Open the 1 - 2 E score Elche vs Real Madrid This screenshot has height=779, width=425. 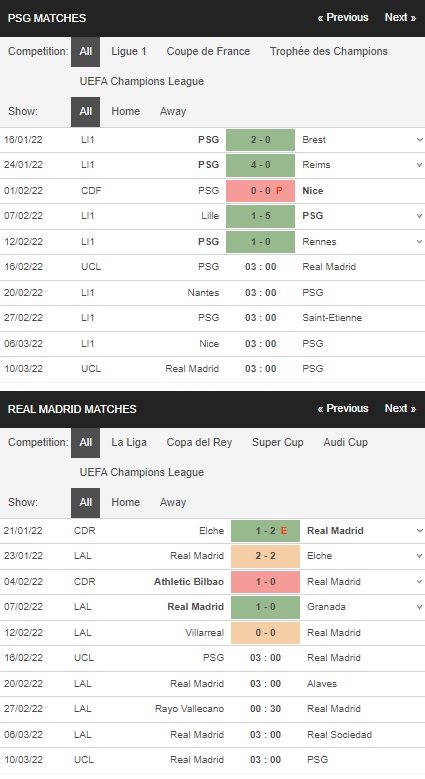coord(265,531)
